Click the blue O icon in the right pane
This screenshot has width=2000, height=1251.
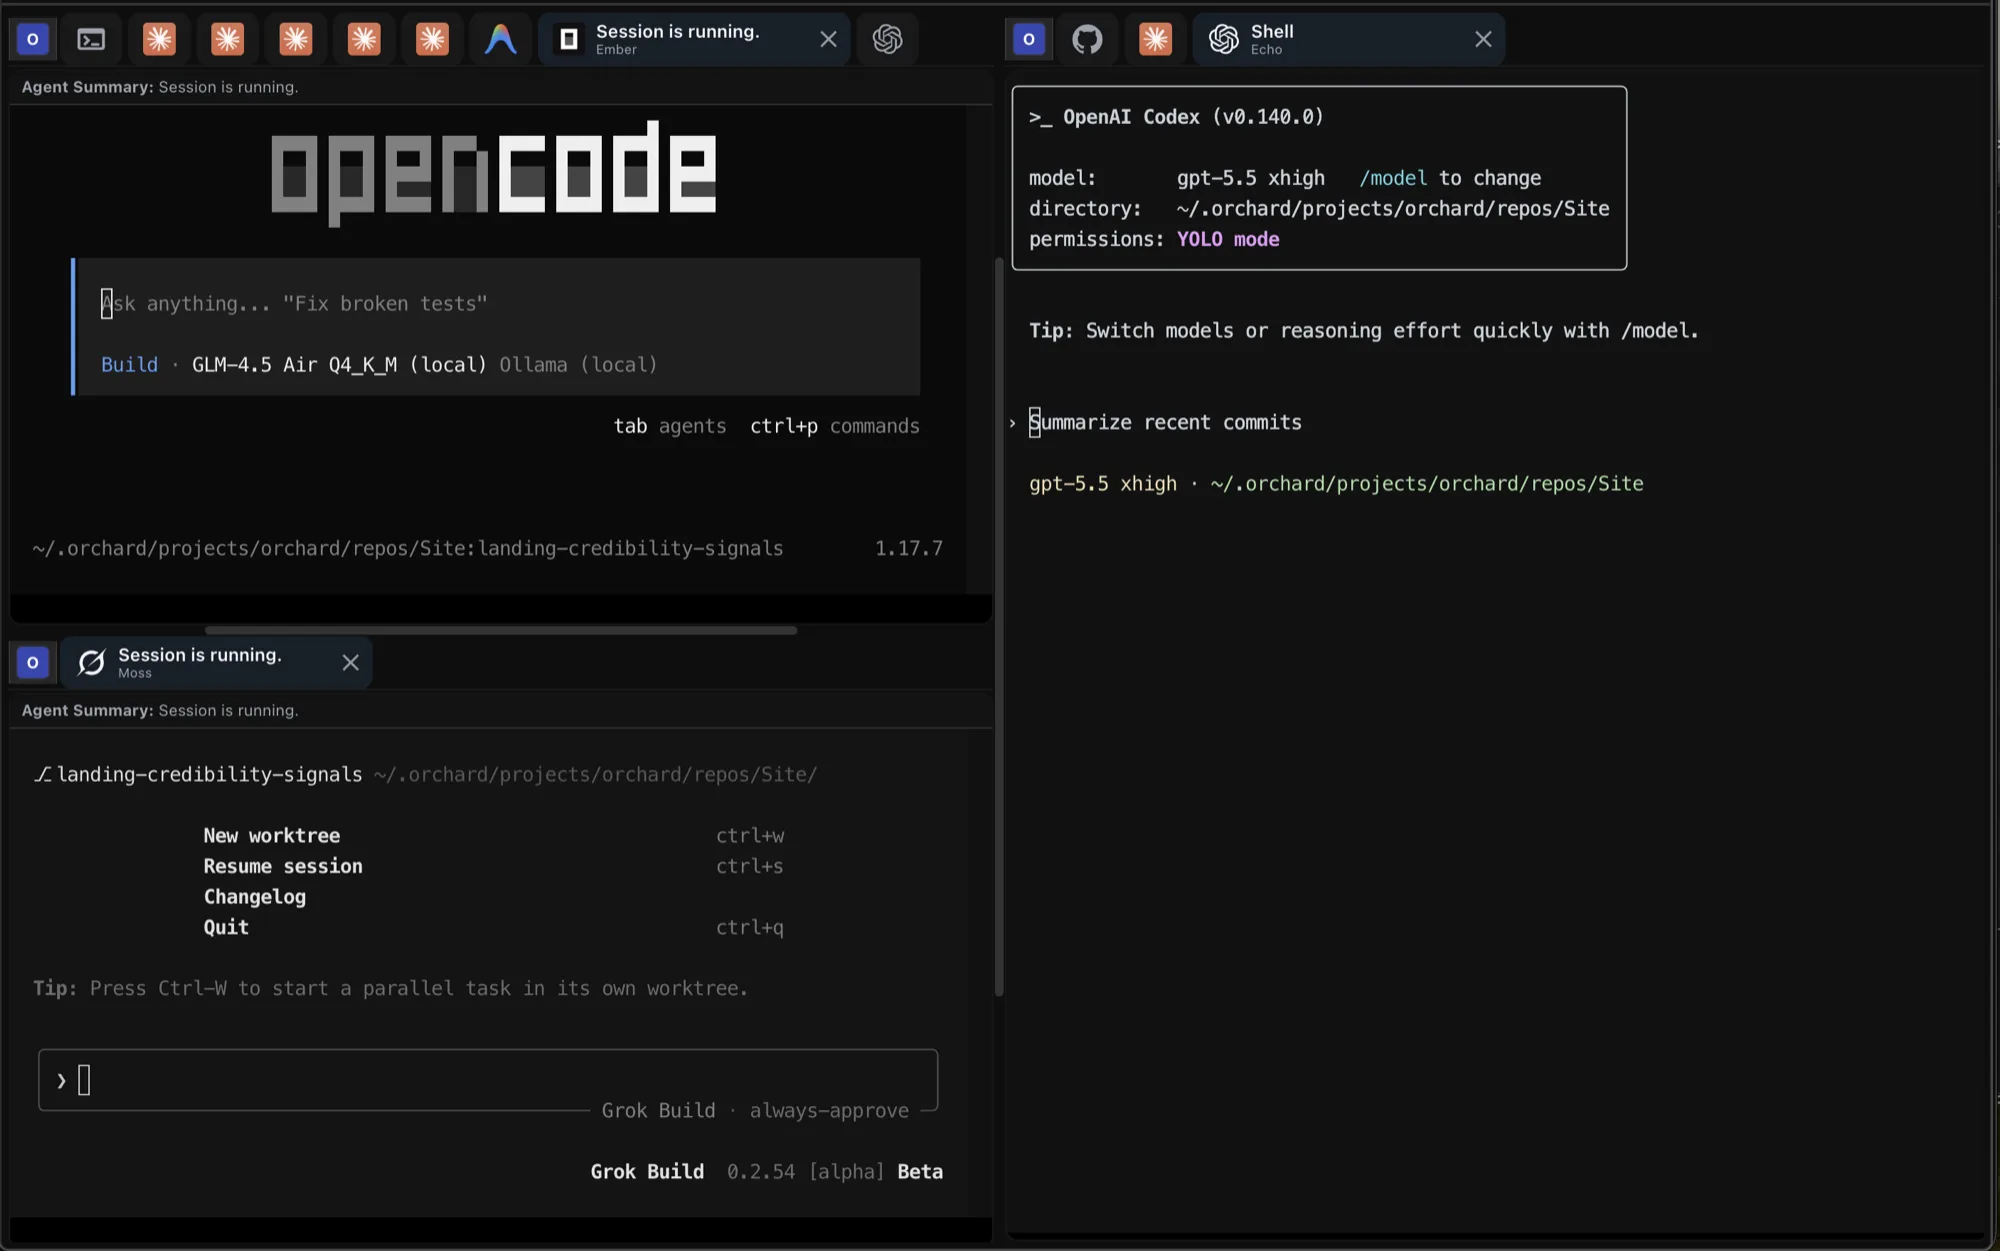tap(1029, 39)
